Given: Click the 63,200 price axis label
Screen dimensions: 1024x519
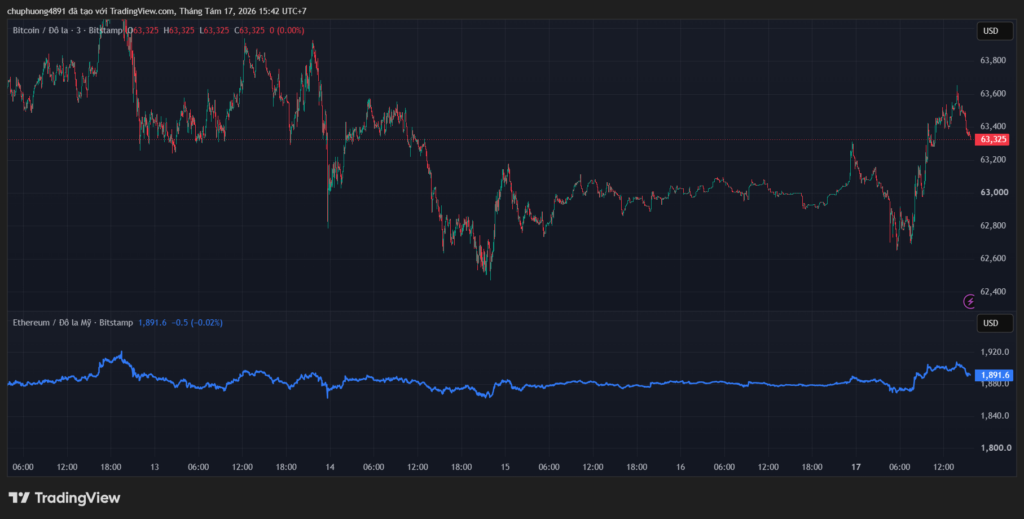Looking at the screenshot, I should pyautogui.click(x=993, y=159).
